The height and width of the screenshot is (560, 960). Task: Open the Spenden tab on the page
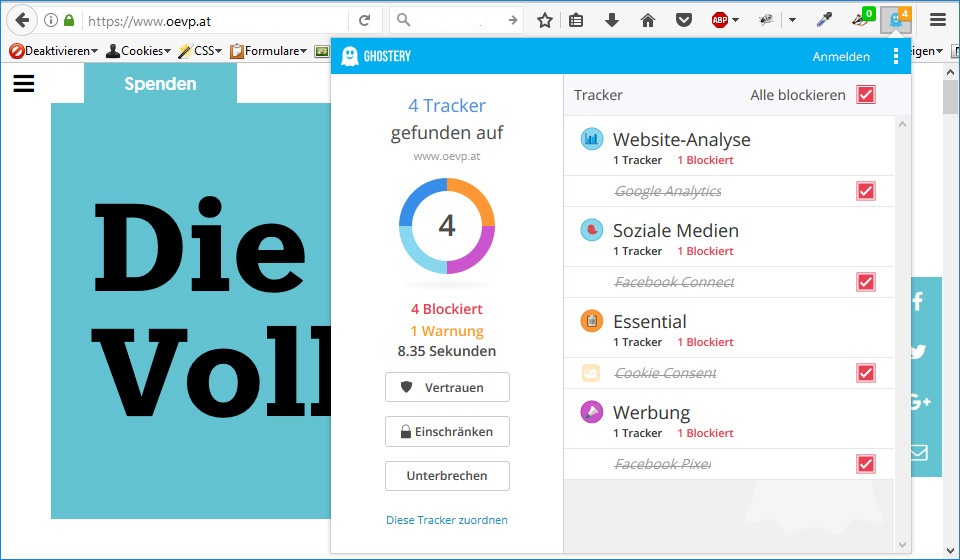tap(160, 83)
